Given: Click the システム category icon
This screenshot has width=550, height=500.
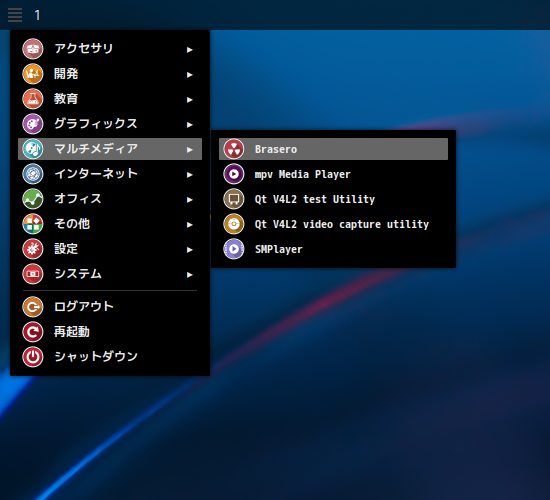Looking at the screenshot, I should coord(33,274).
